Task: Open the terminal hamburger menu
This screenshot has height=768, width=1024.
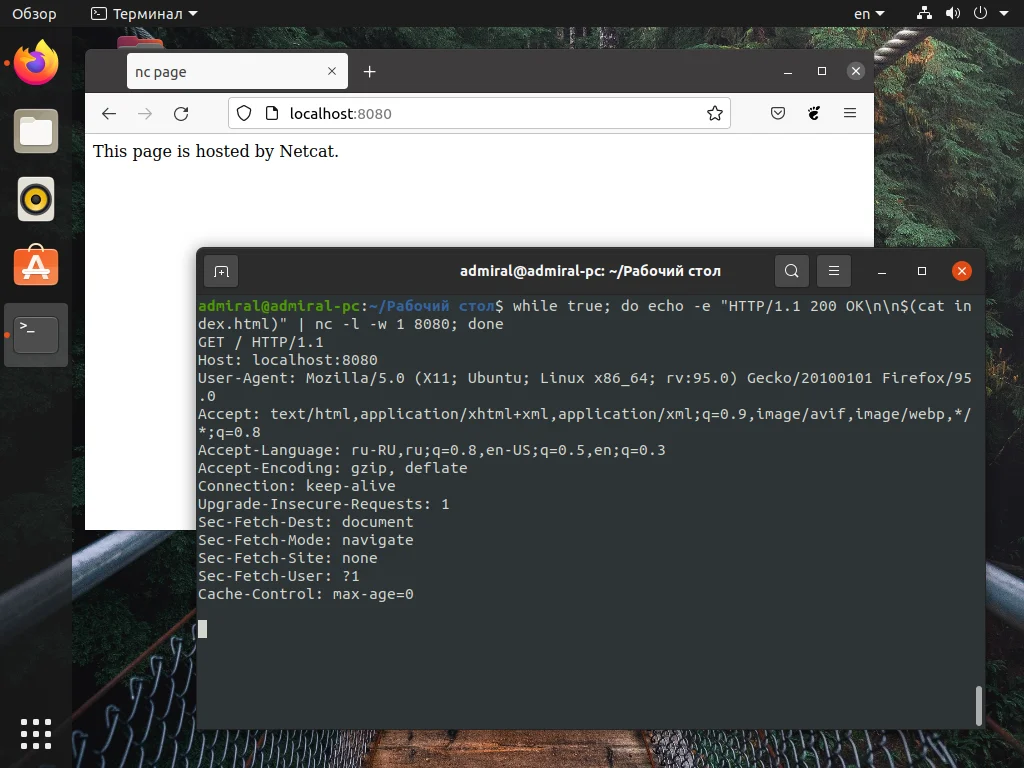Action: click(833, 271)
